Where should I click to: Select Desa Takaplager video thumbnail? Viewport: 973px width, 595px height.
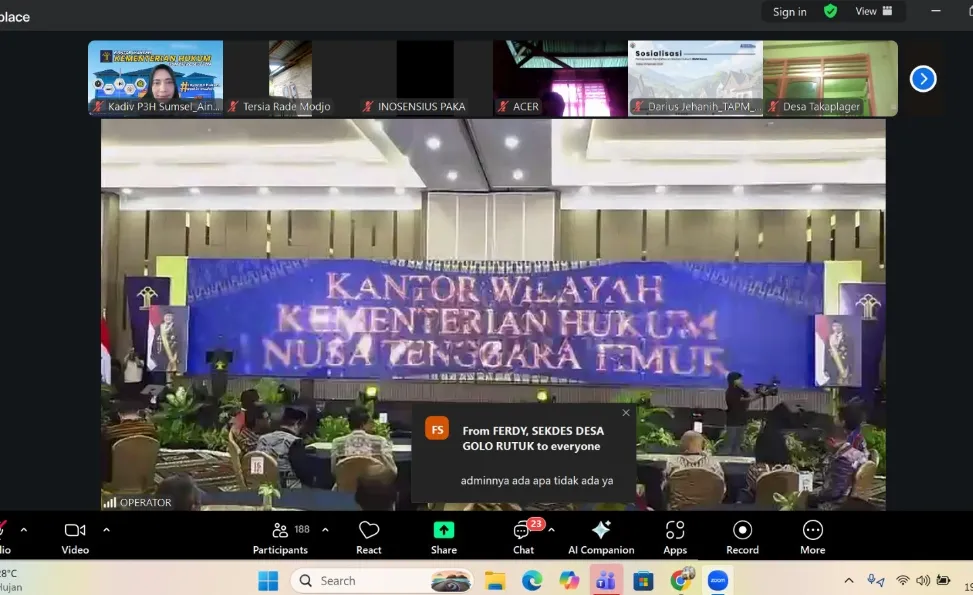830,78
